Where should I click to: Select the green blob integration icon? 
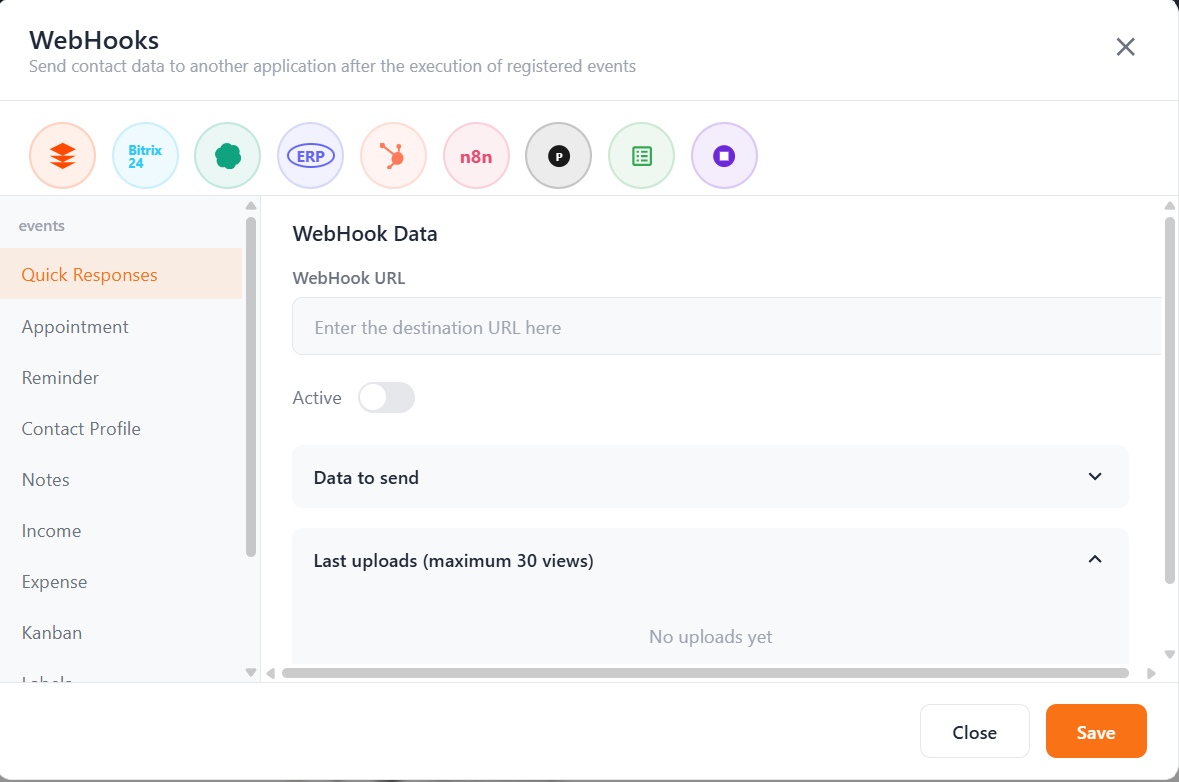[227, 155]
